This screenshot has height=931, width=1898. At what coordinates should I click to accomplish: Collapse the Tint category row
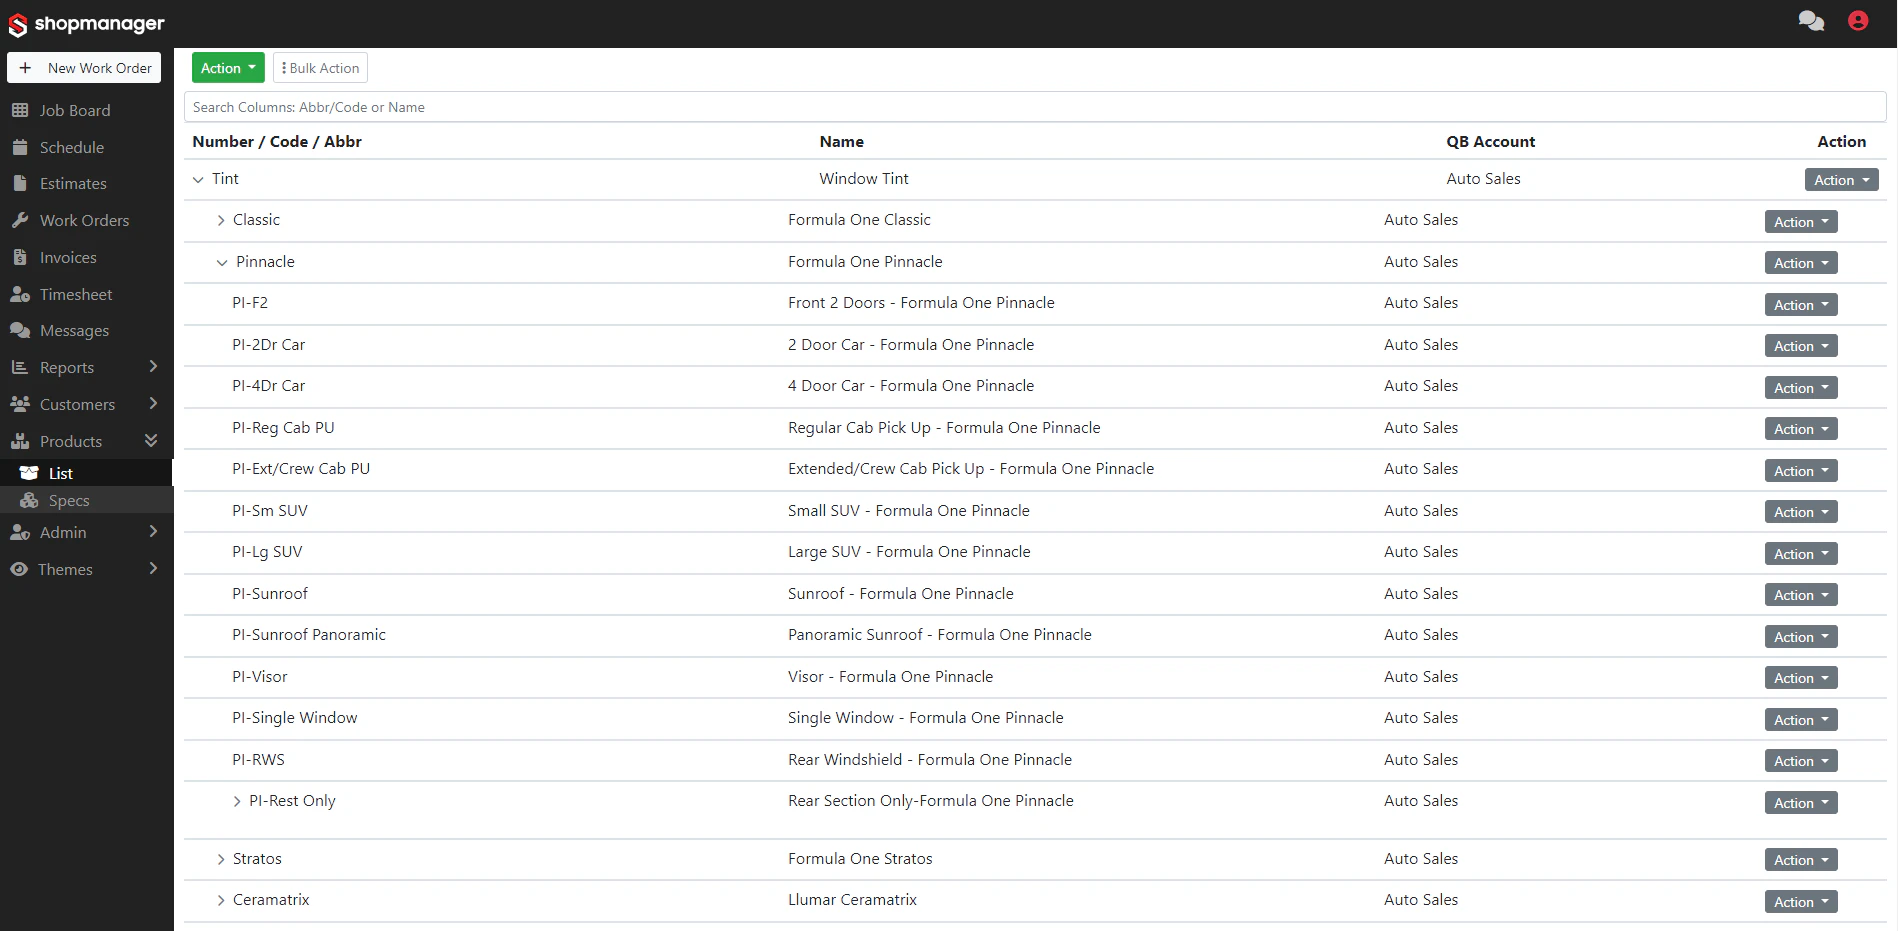click(x=198, y=179)
